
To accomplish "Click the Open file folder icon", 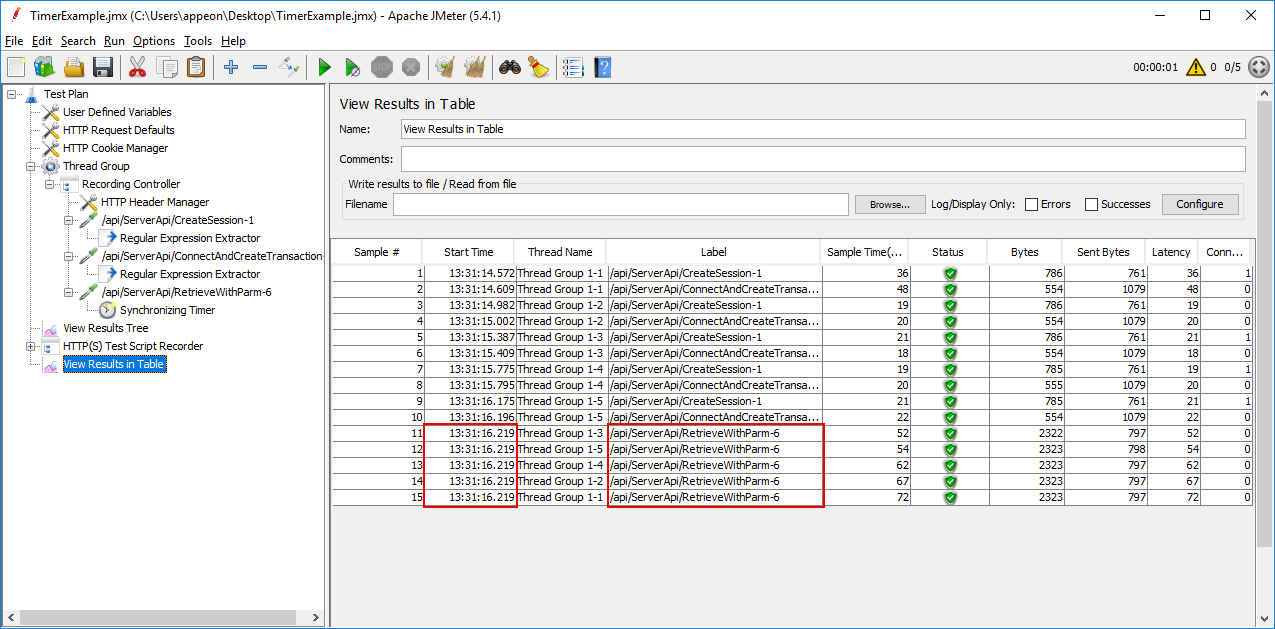I will tap(74, 67).
